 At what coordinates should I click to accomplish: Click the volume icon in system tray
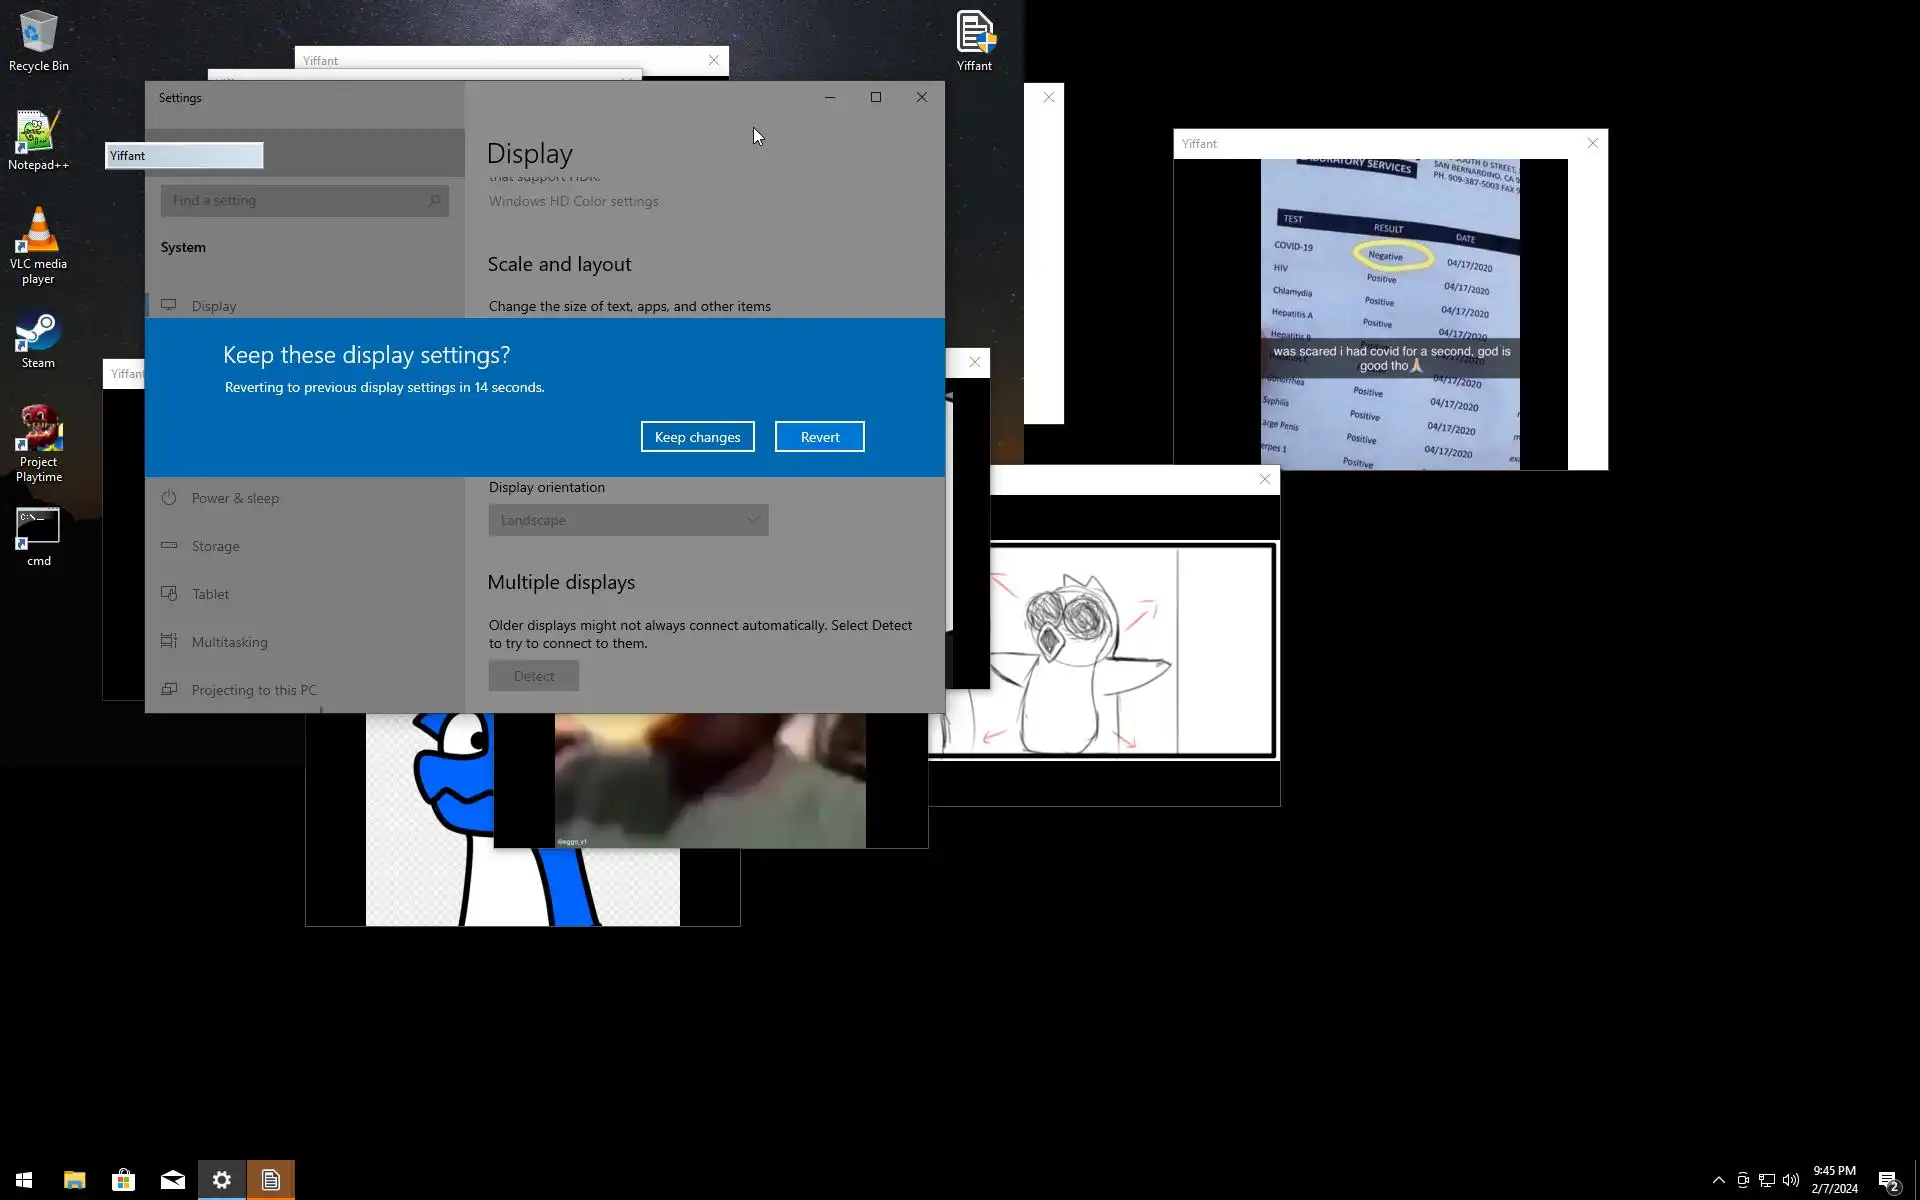click(x=1791, y=1180)
